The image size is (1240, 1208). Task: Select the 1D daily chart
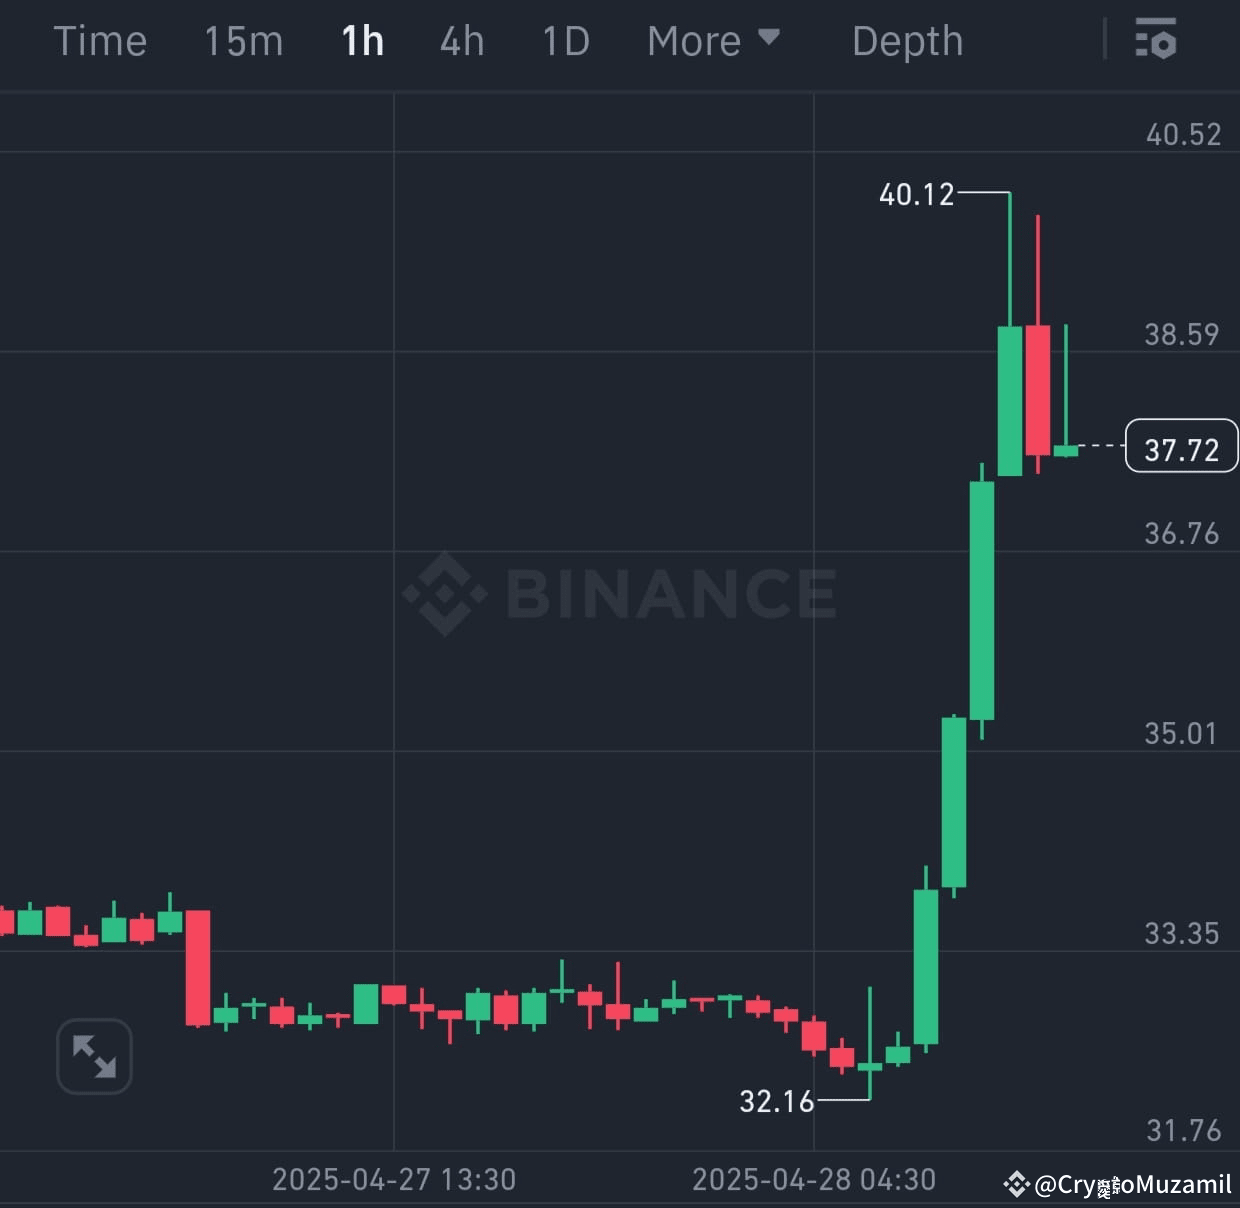tap(566, 40)
